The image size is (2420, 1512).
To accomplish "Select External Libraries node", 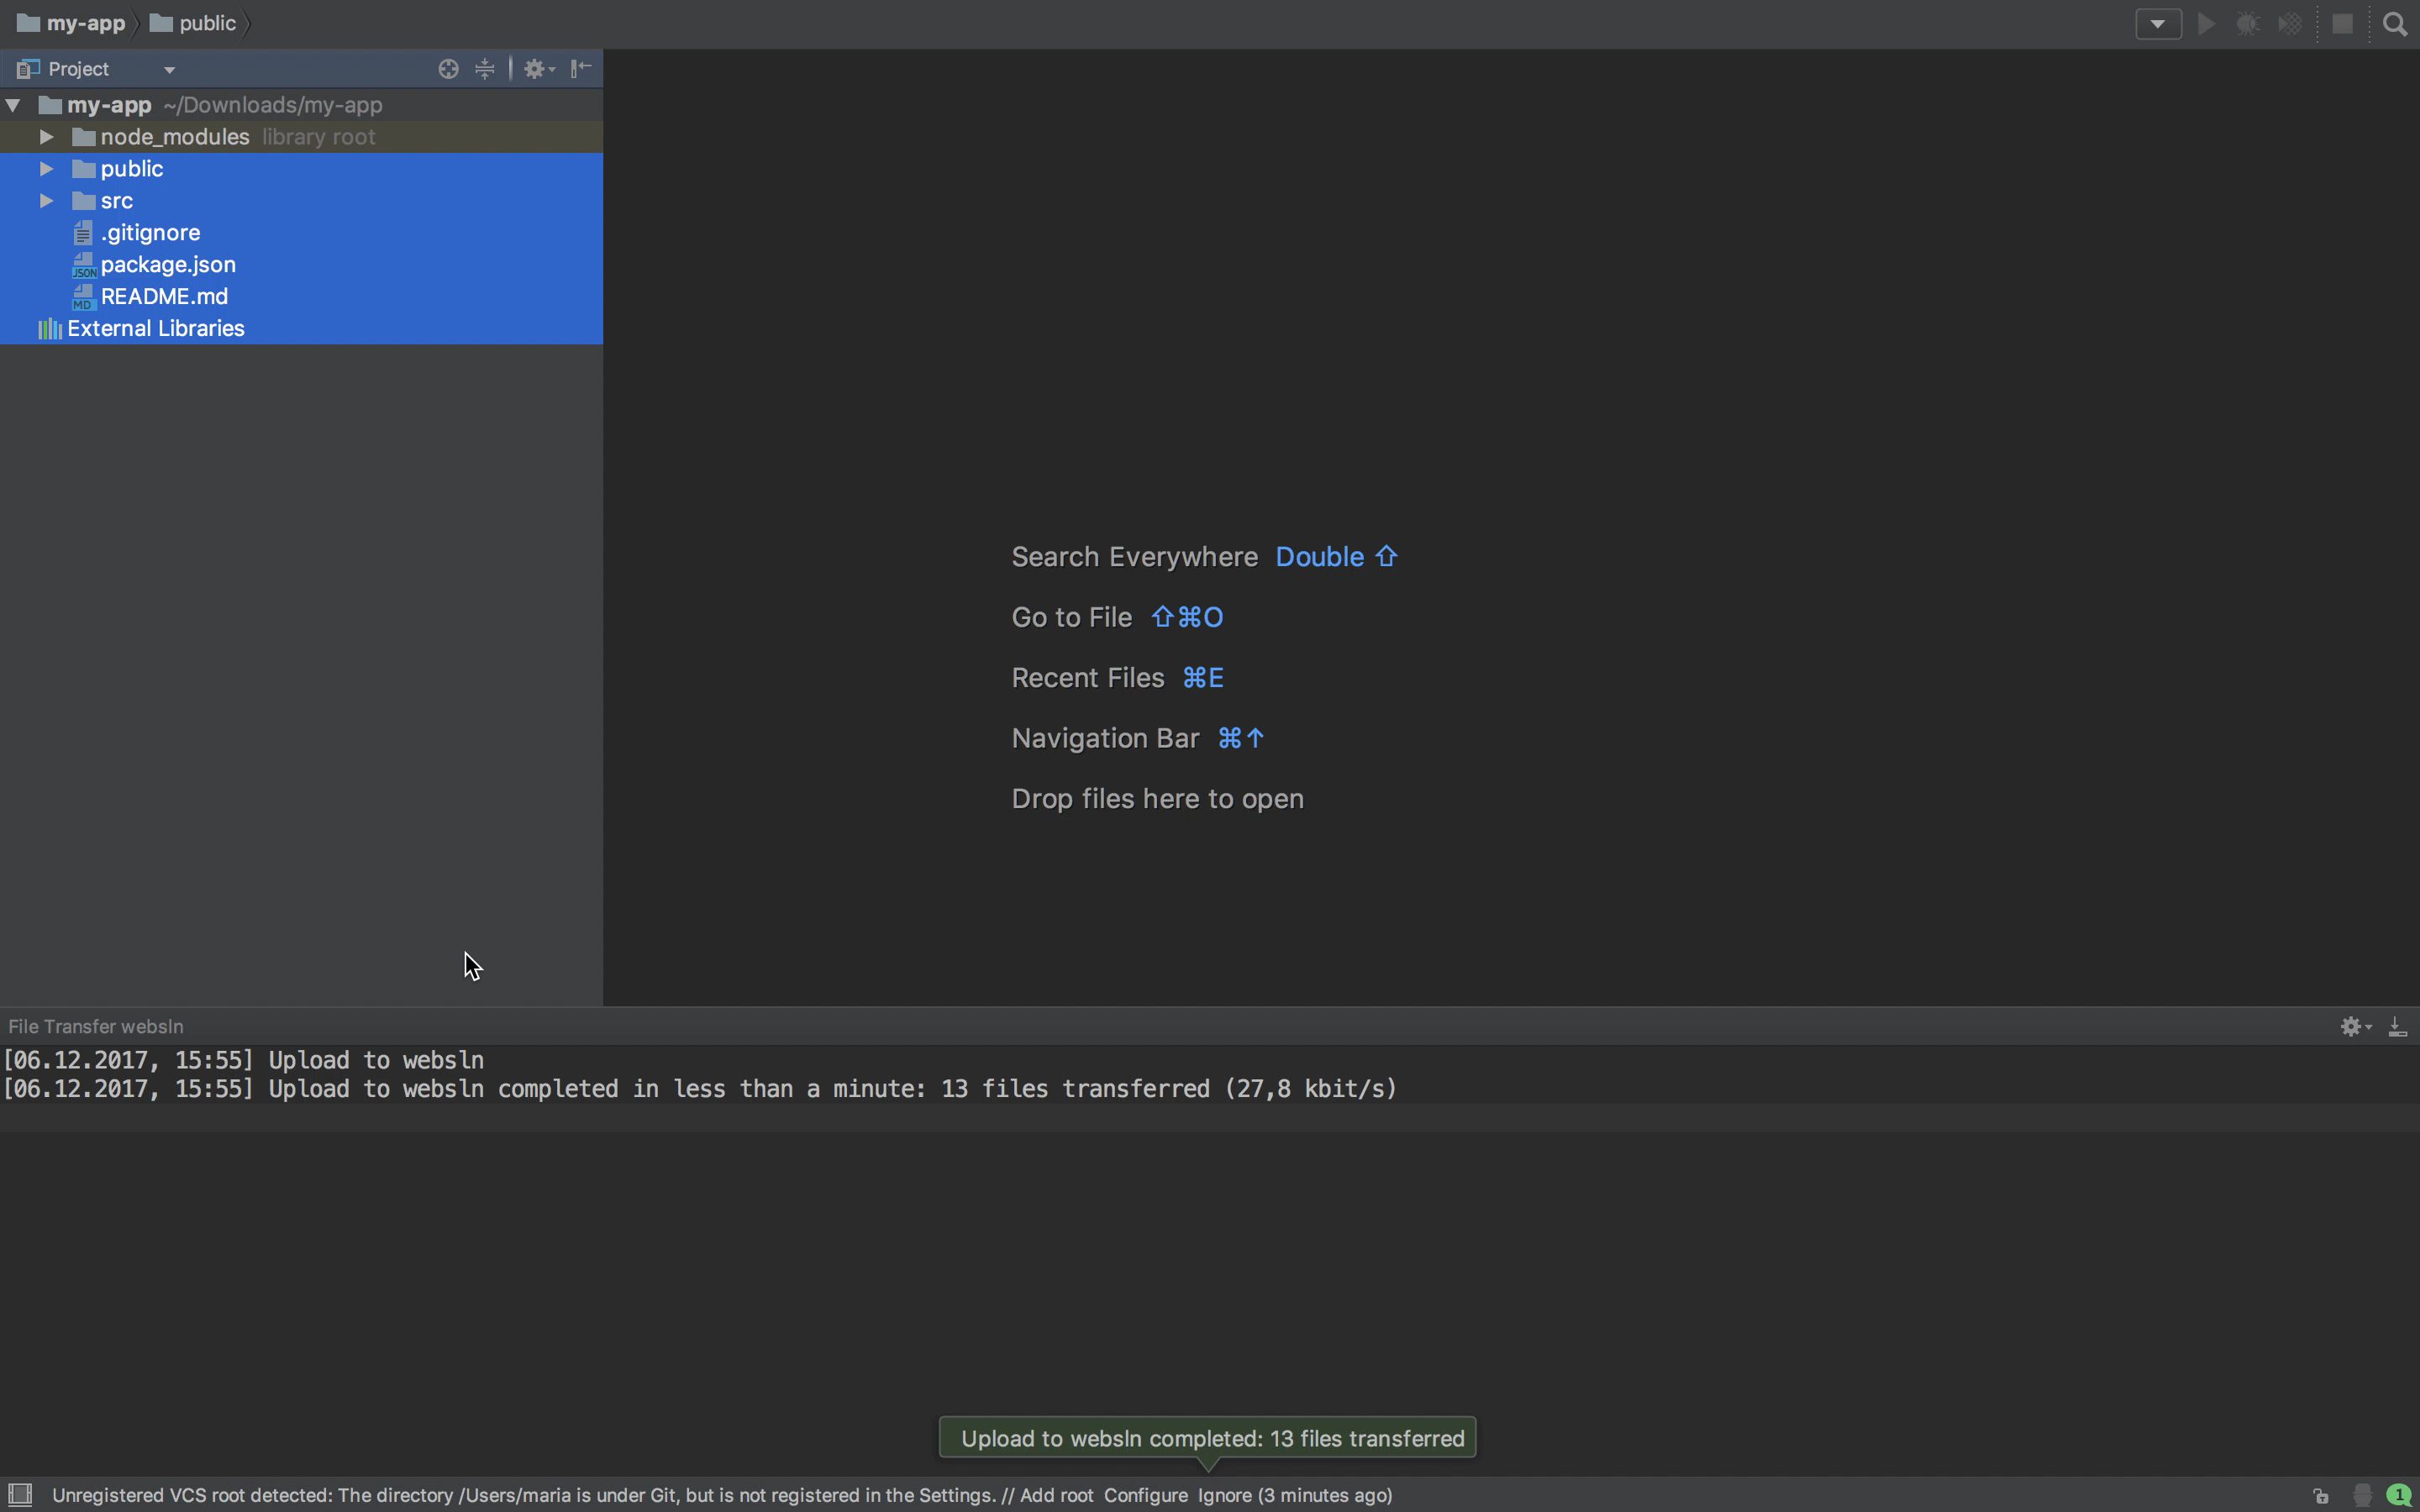I will (x=301, y=329).
